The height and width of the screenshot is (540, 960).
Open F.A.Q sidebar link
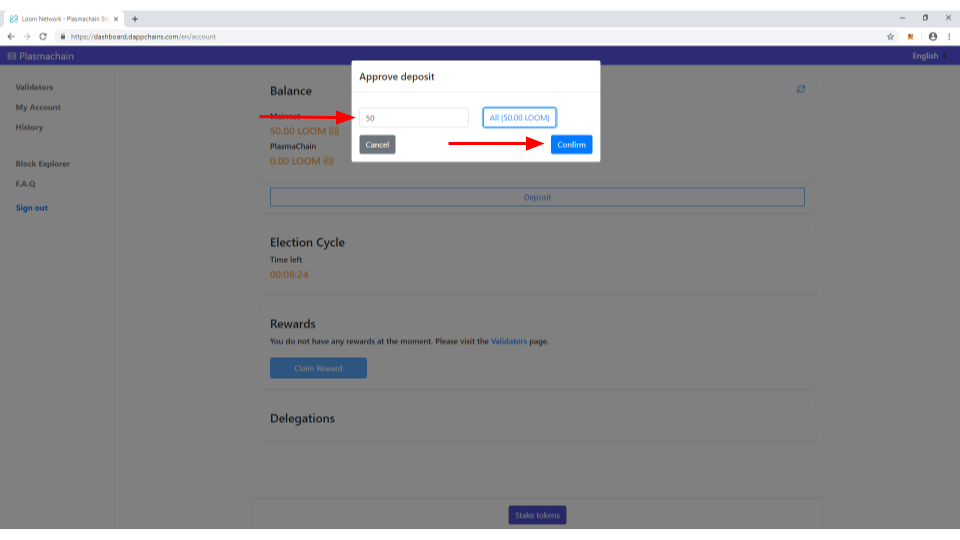coord(26,184)
